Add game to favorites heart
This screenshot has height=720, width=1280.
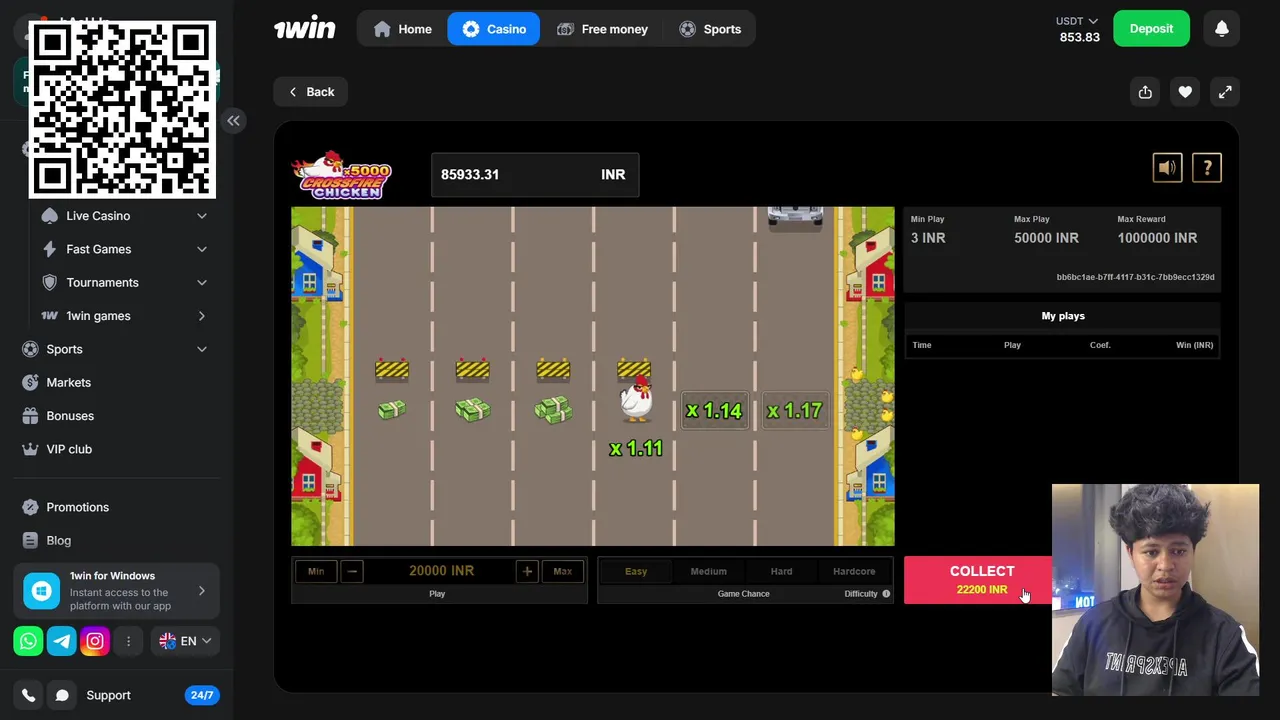pyautogui.click(x=1185, y=92)
